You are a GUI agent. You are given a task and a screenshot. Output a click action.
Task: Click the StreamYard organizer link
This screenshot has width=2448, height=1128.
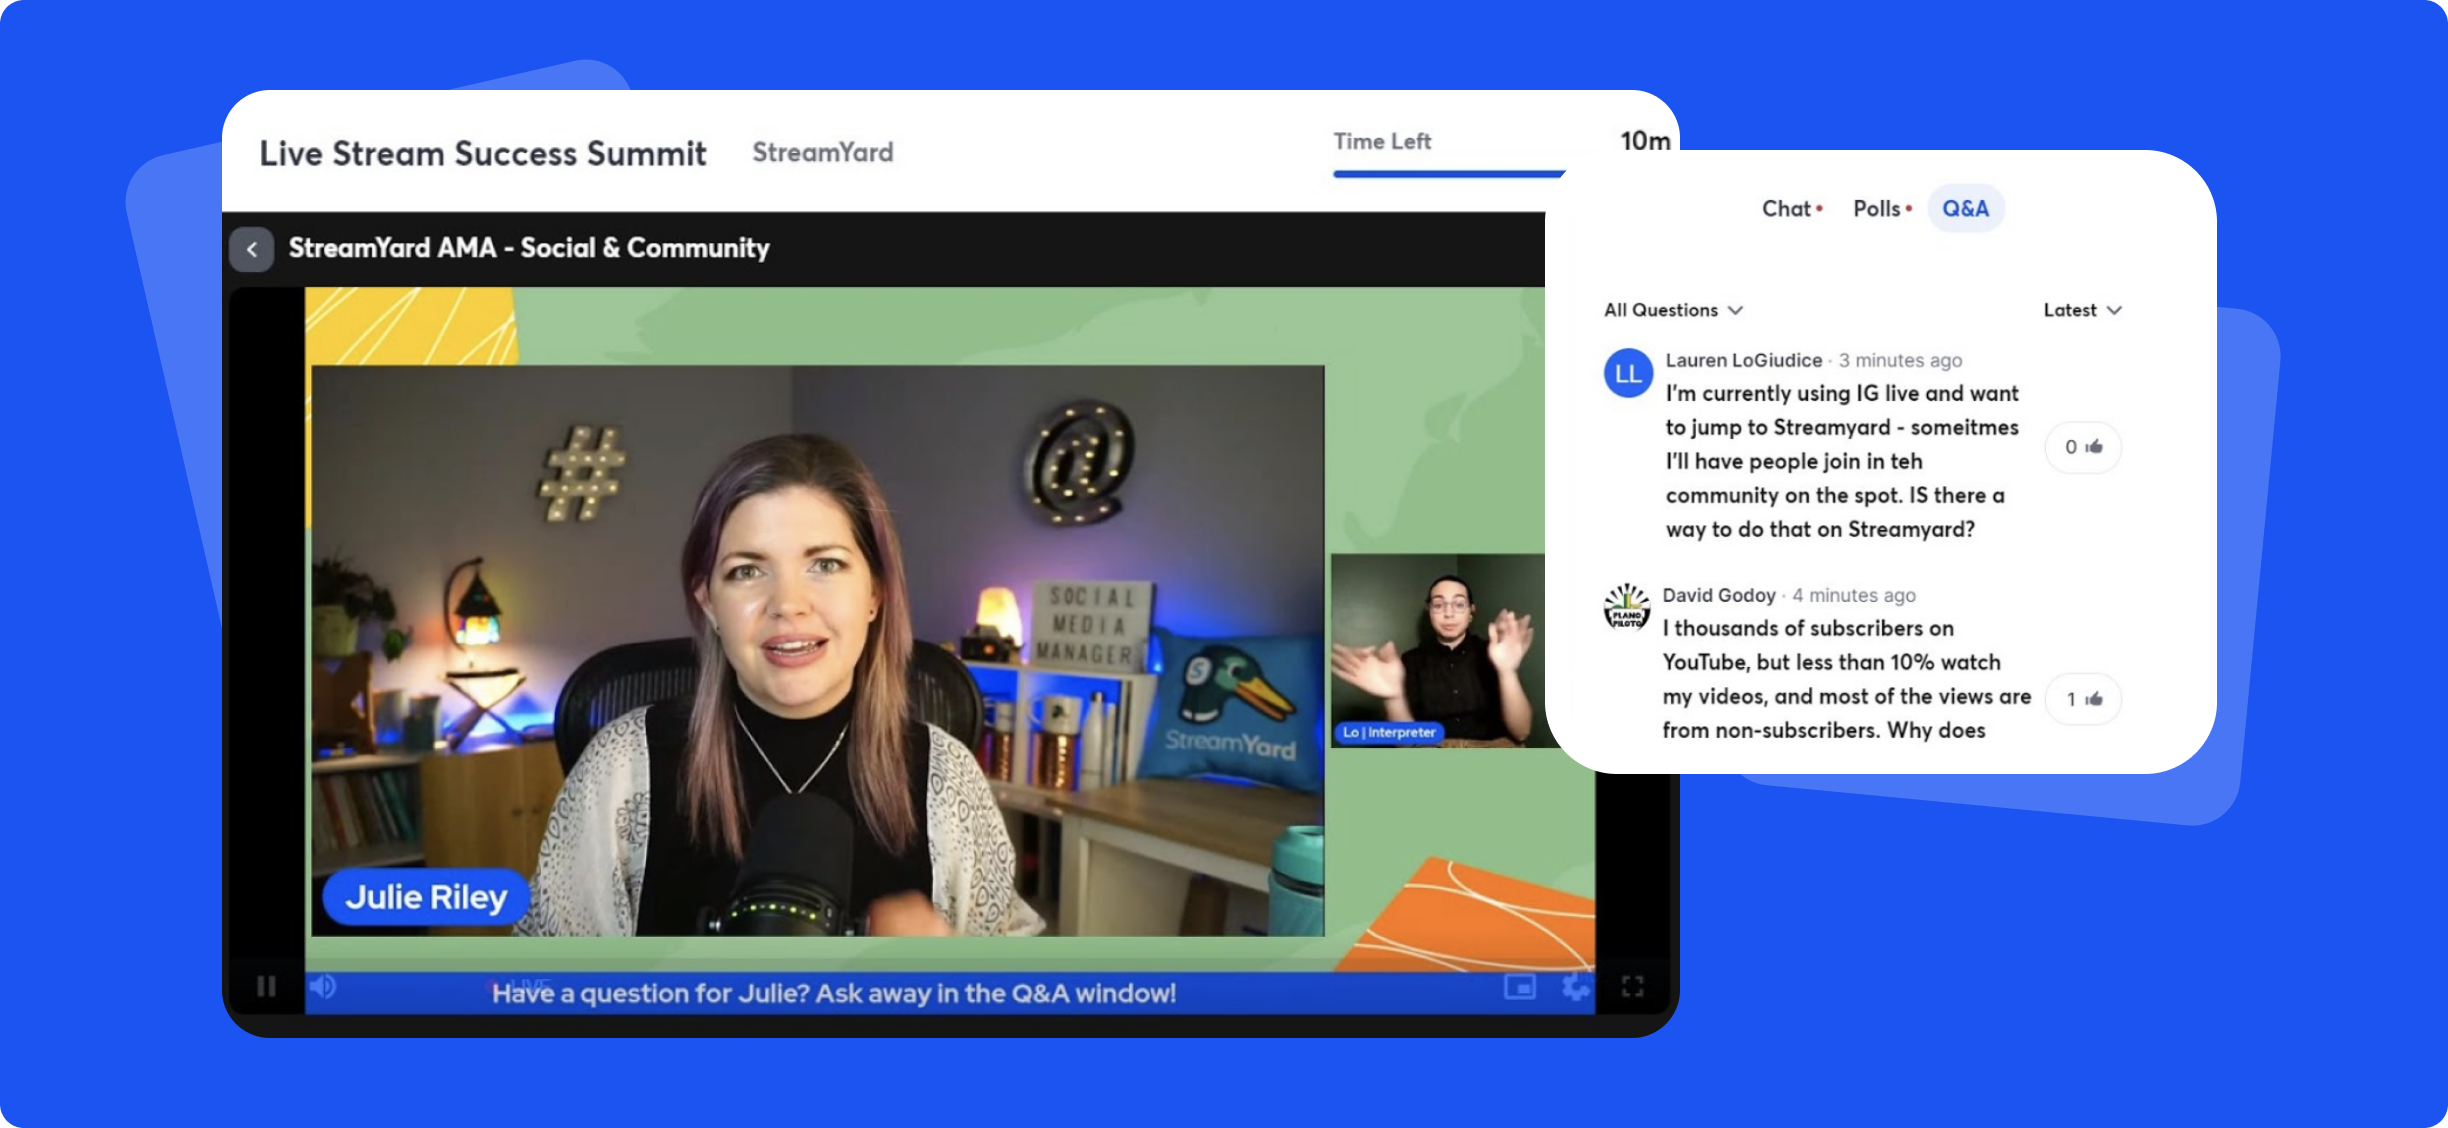(823, 152)
